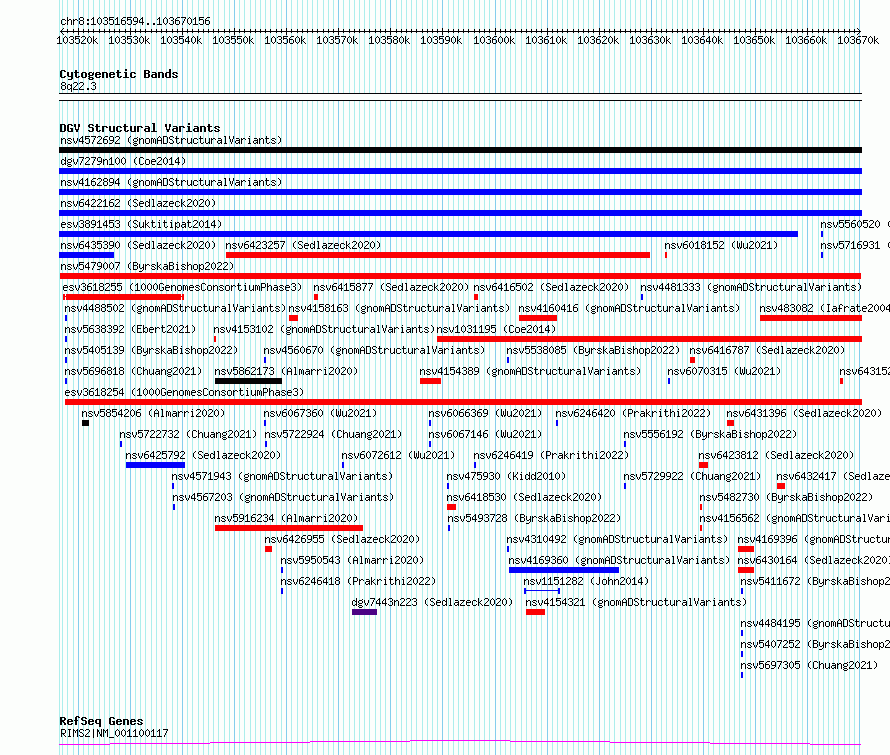Image resolution: width=890 pixels, height=755 pixels.
Task: Select nsv5638392 (Ebert2021) label
Action: [x=130, y=329]
